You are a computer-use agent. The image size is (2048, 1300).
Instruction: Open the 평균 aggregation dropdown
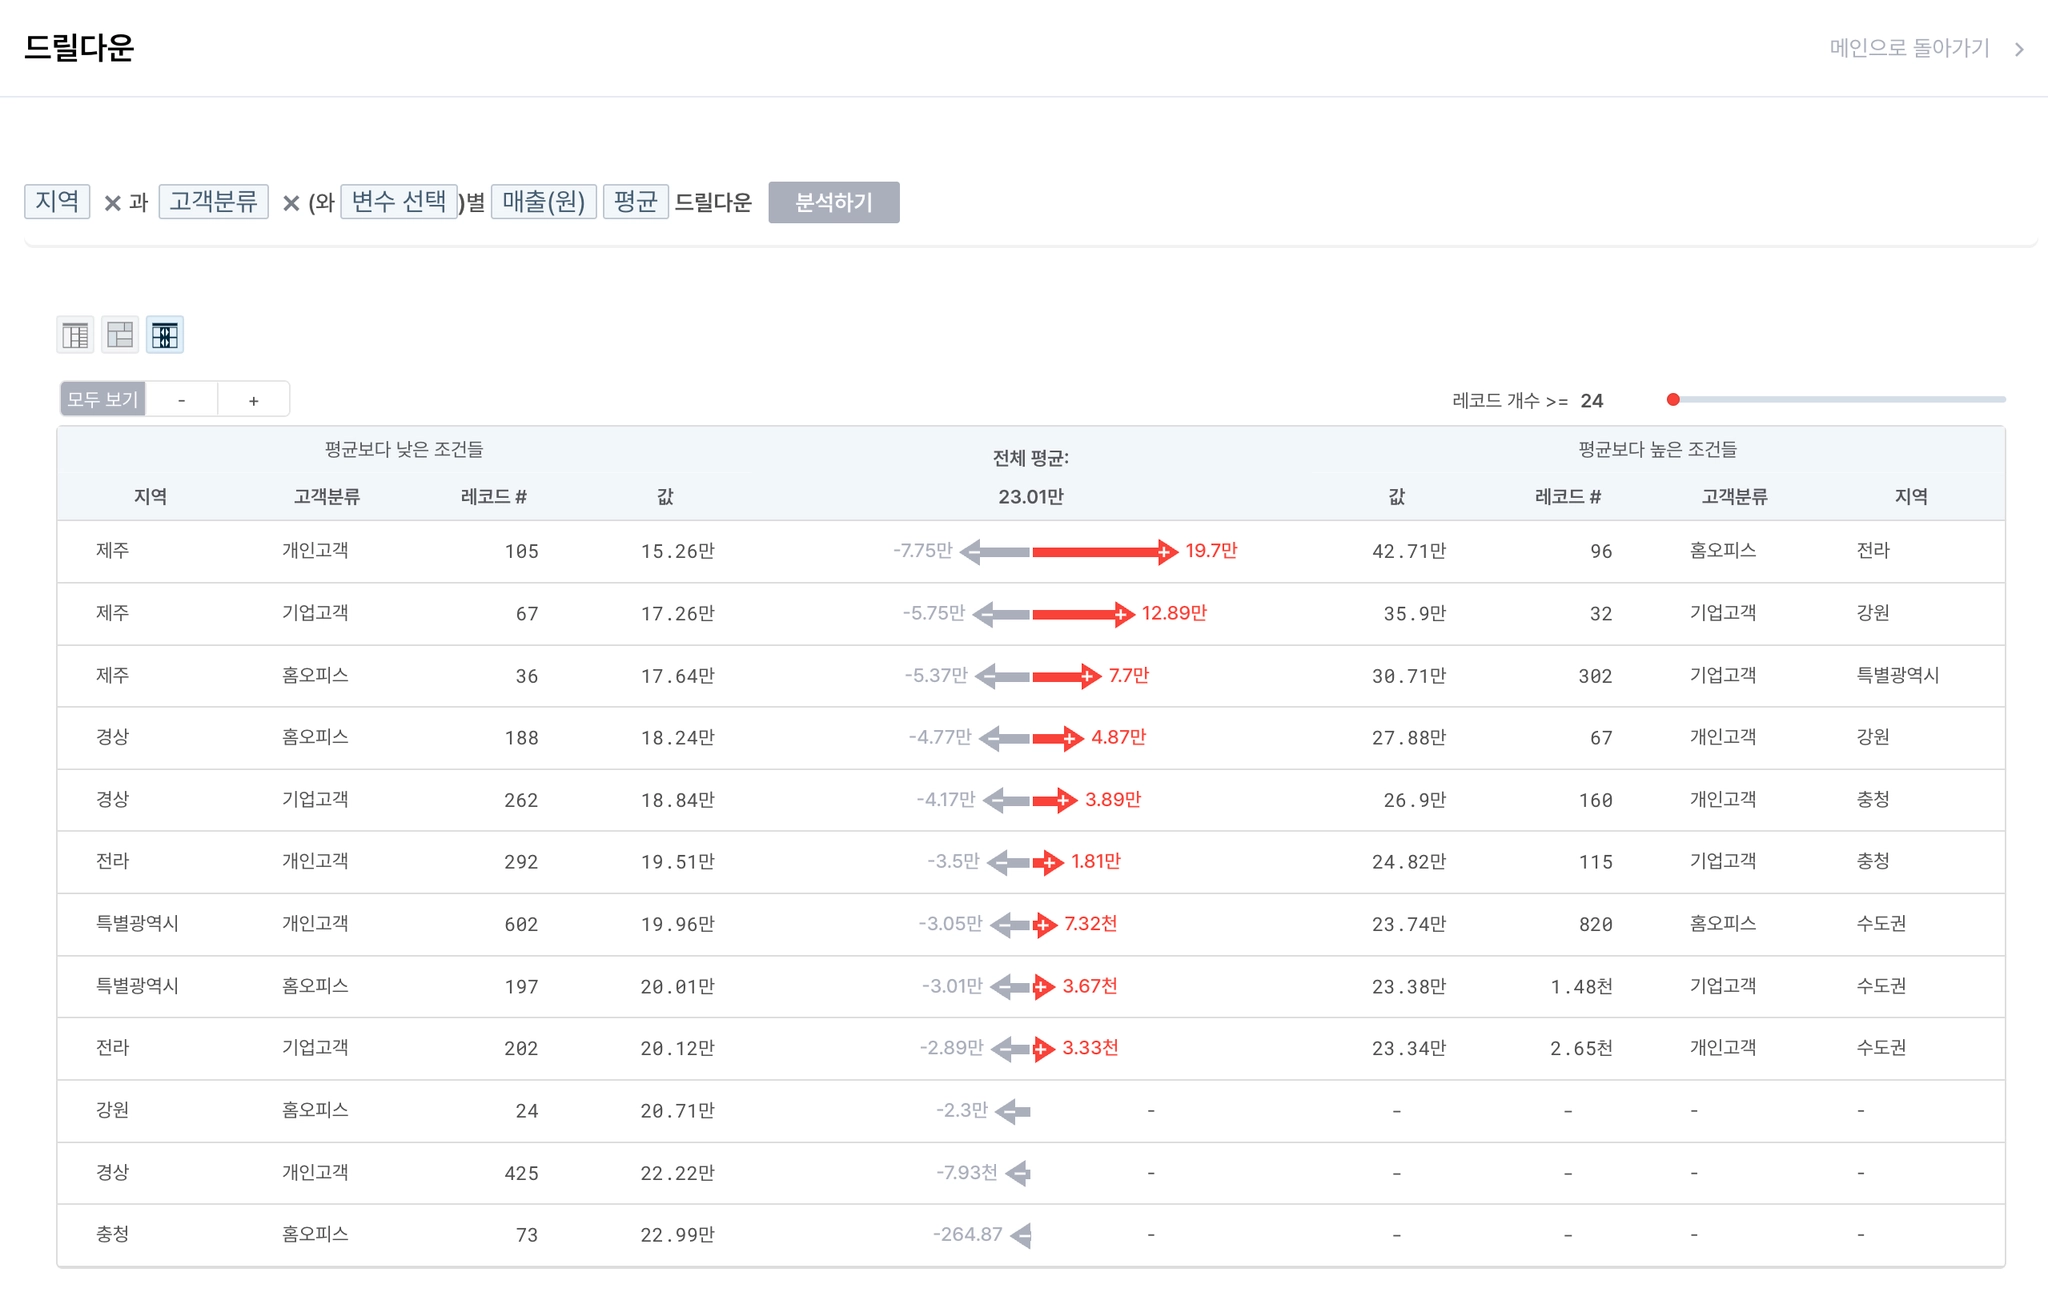click(x=635, y=201)
